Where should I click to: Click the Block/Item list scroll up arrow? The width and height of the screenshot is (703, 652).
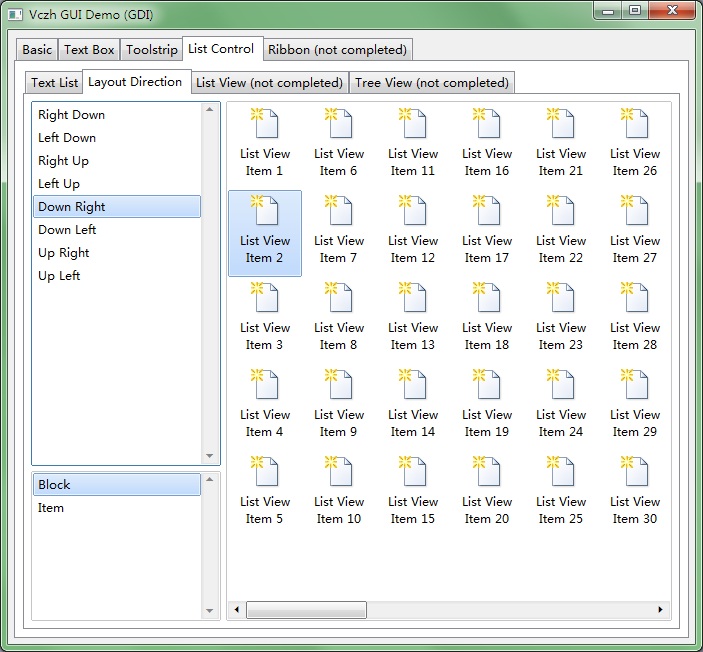(x=209, y=479)
